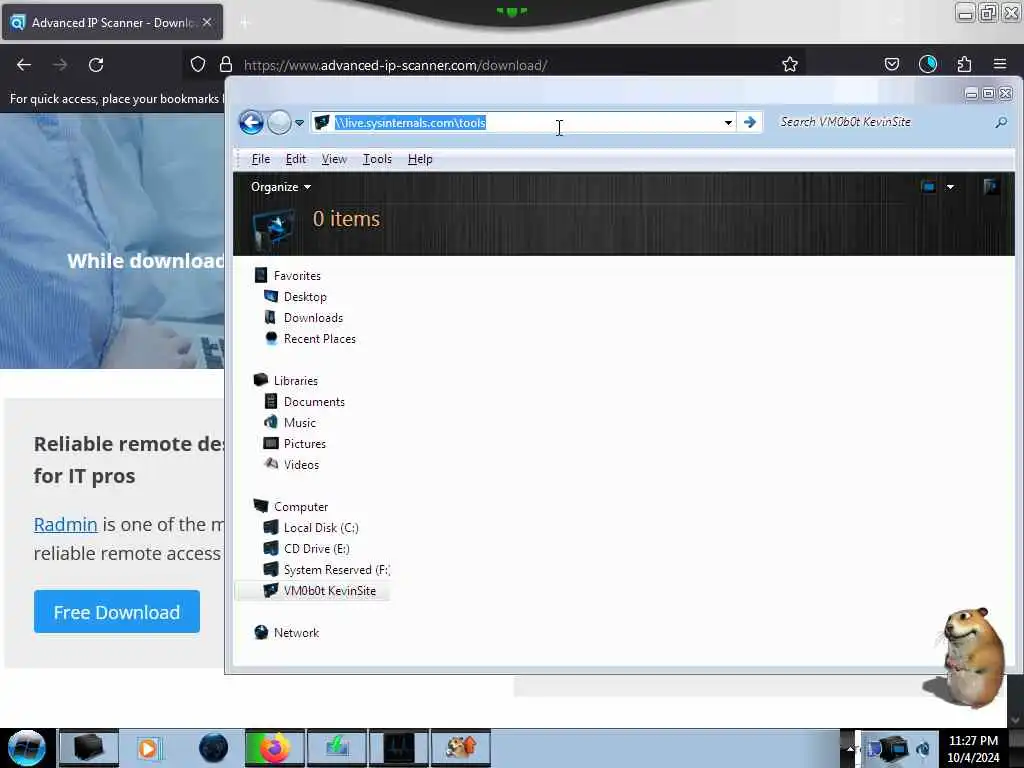Screen dimensions: 1024x768
Task: Click the Network globe icon
Action: click(261, 632)
